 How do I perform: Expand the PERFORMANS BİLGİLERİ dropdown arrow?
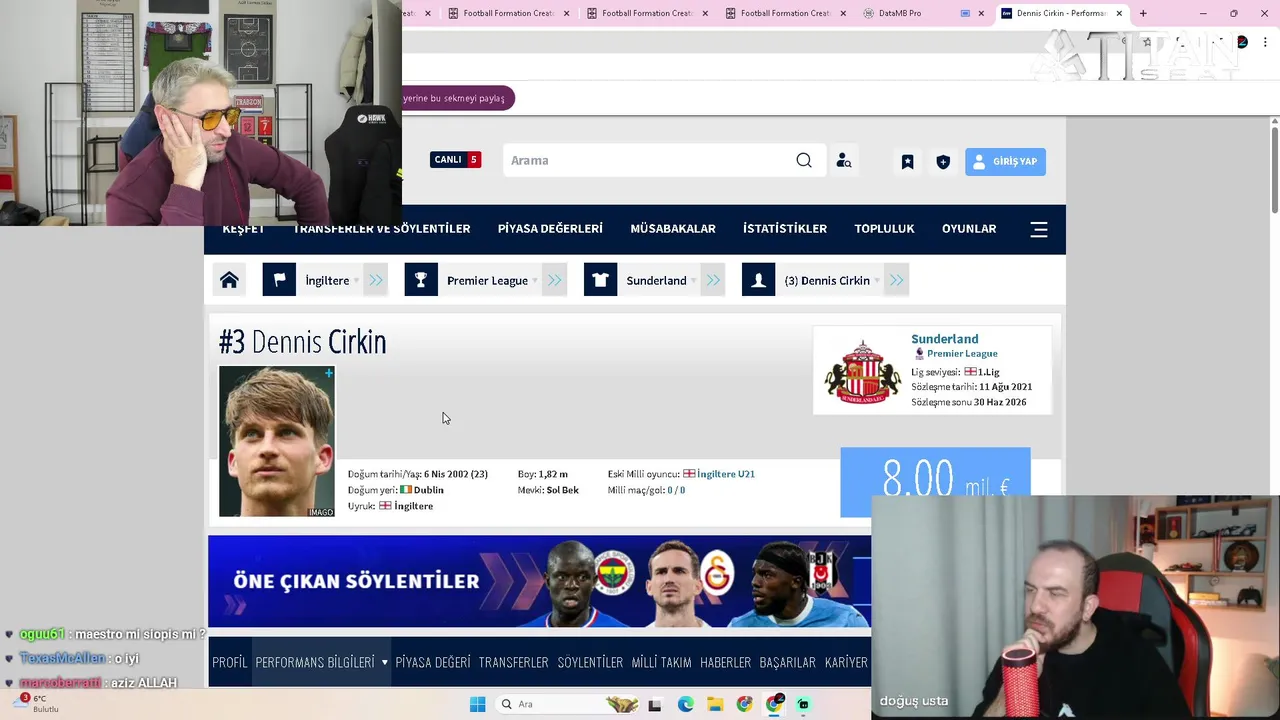pos(384,662)
